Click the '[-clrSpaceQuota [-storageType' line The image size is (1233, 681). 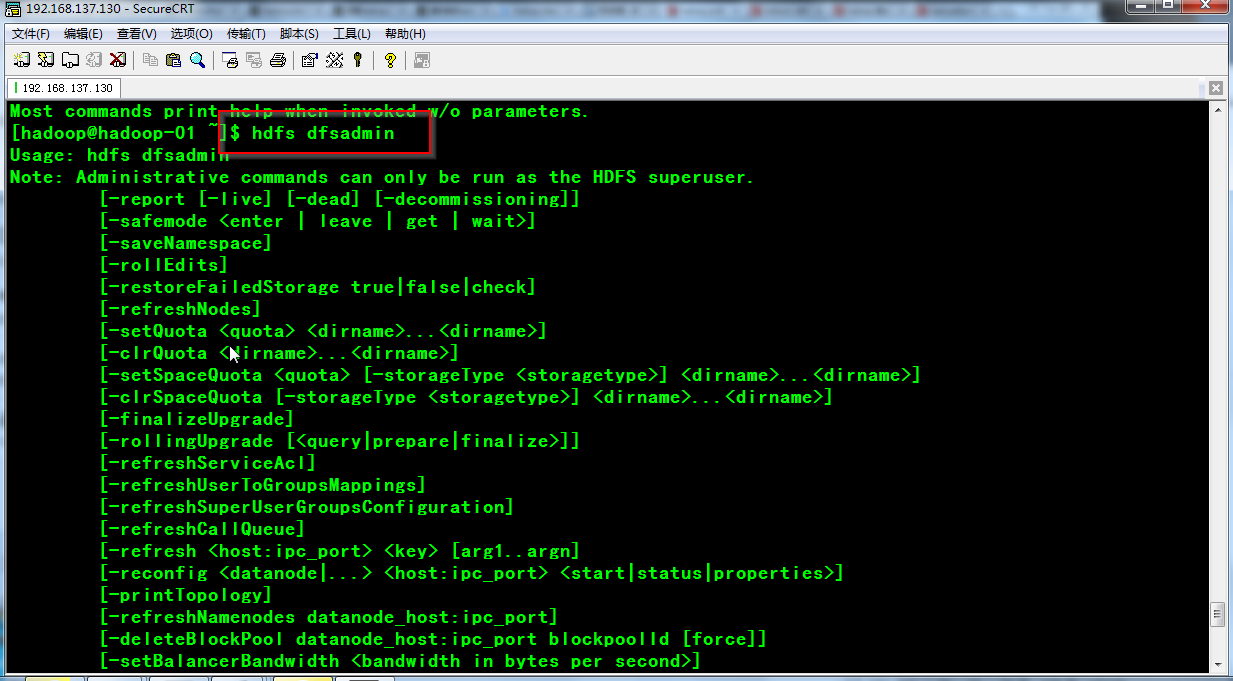click(x=466, y=397)
